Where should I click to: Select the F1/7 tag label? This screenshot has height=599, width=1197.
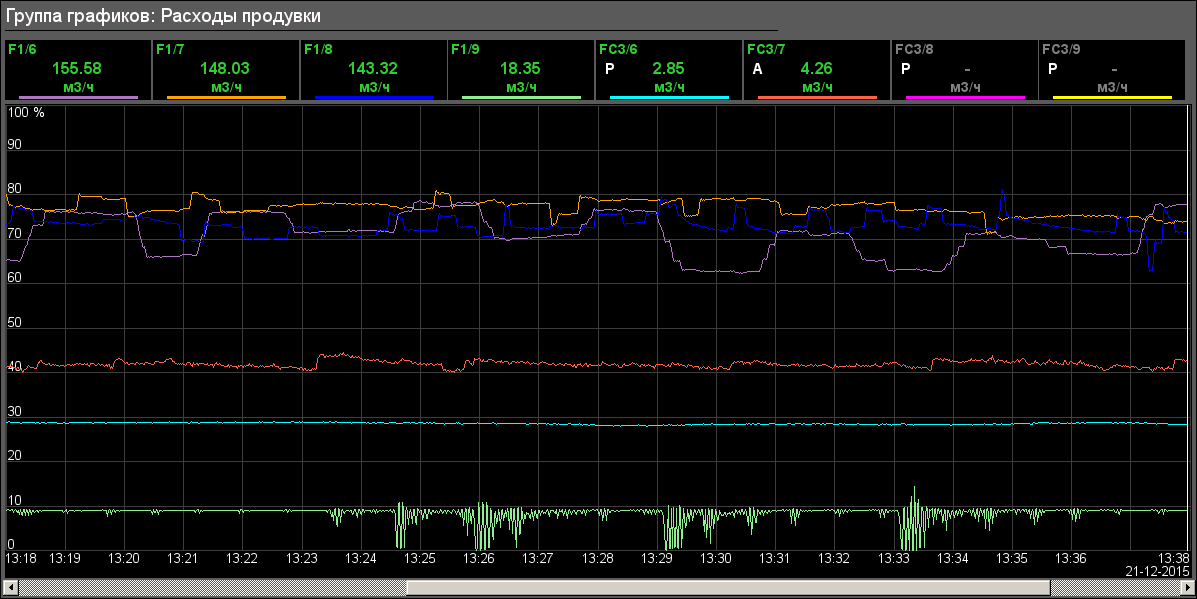[169, 50]
